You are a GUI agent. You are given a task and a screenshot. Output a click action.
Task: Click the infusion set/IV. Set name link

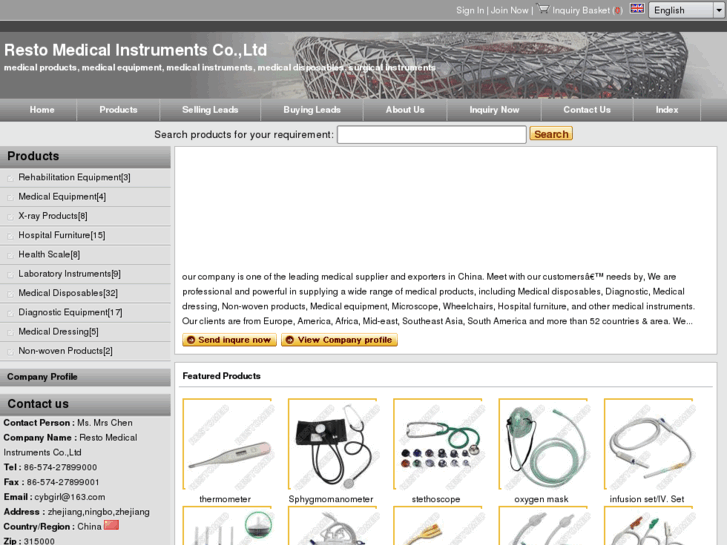(x=647, y=499)
